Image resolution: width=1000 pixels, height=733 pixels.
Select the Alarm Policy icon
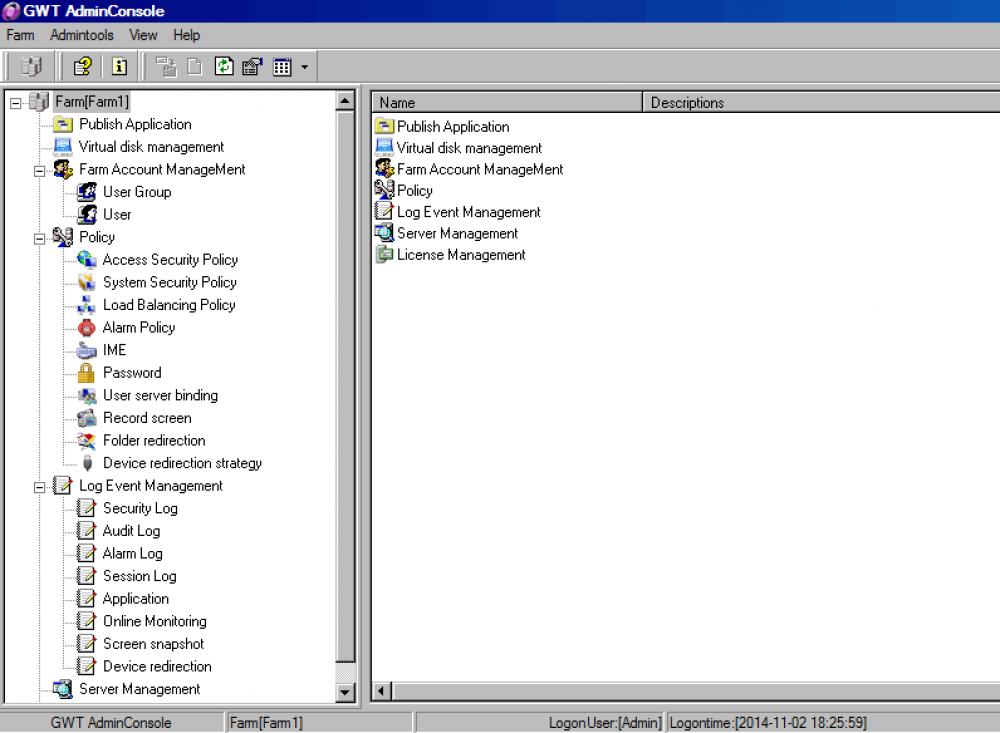point(87,327)
